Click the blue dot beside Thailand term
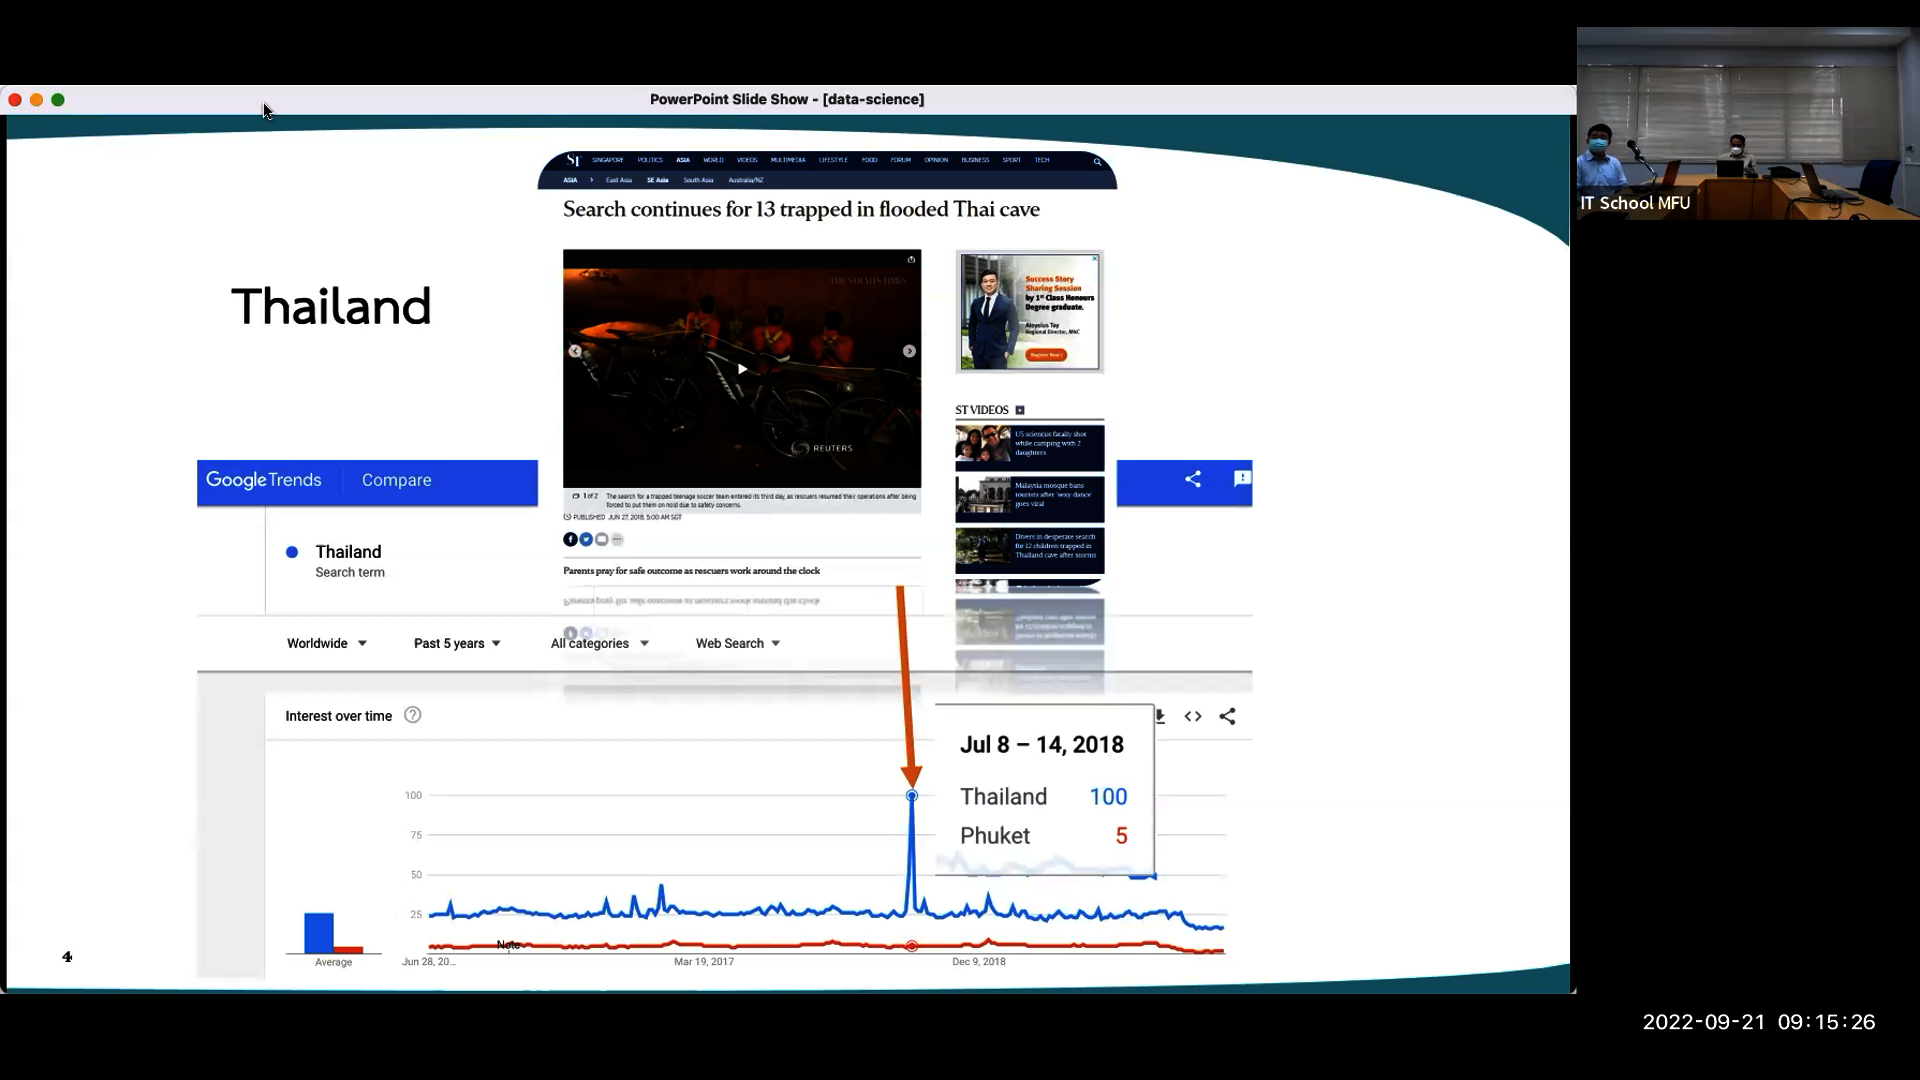 (292, 552)
